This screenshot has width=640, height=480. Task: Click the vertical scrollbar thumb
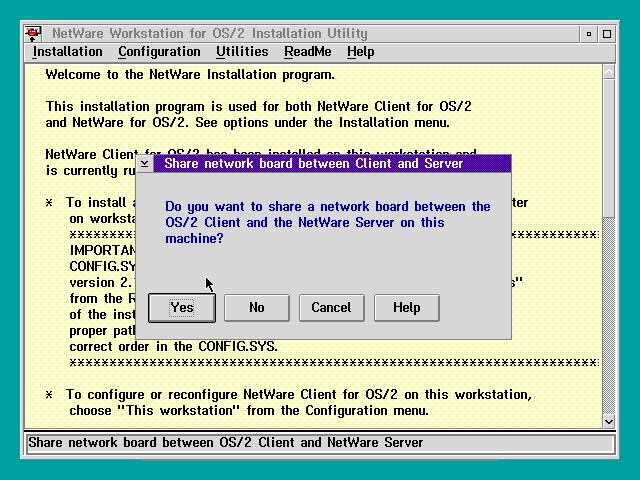pyautogui.click(x=609, y=149)
